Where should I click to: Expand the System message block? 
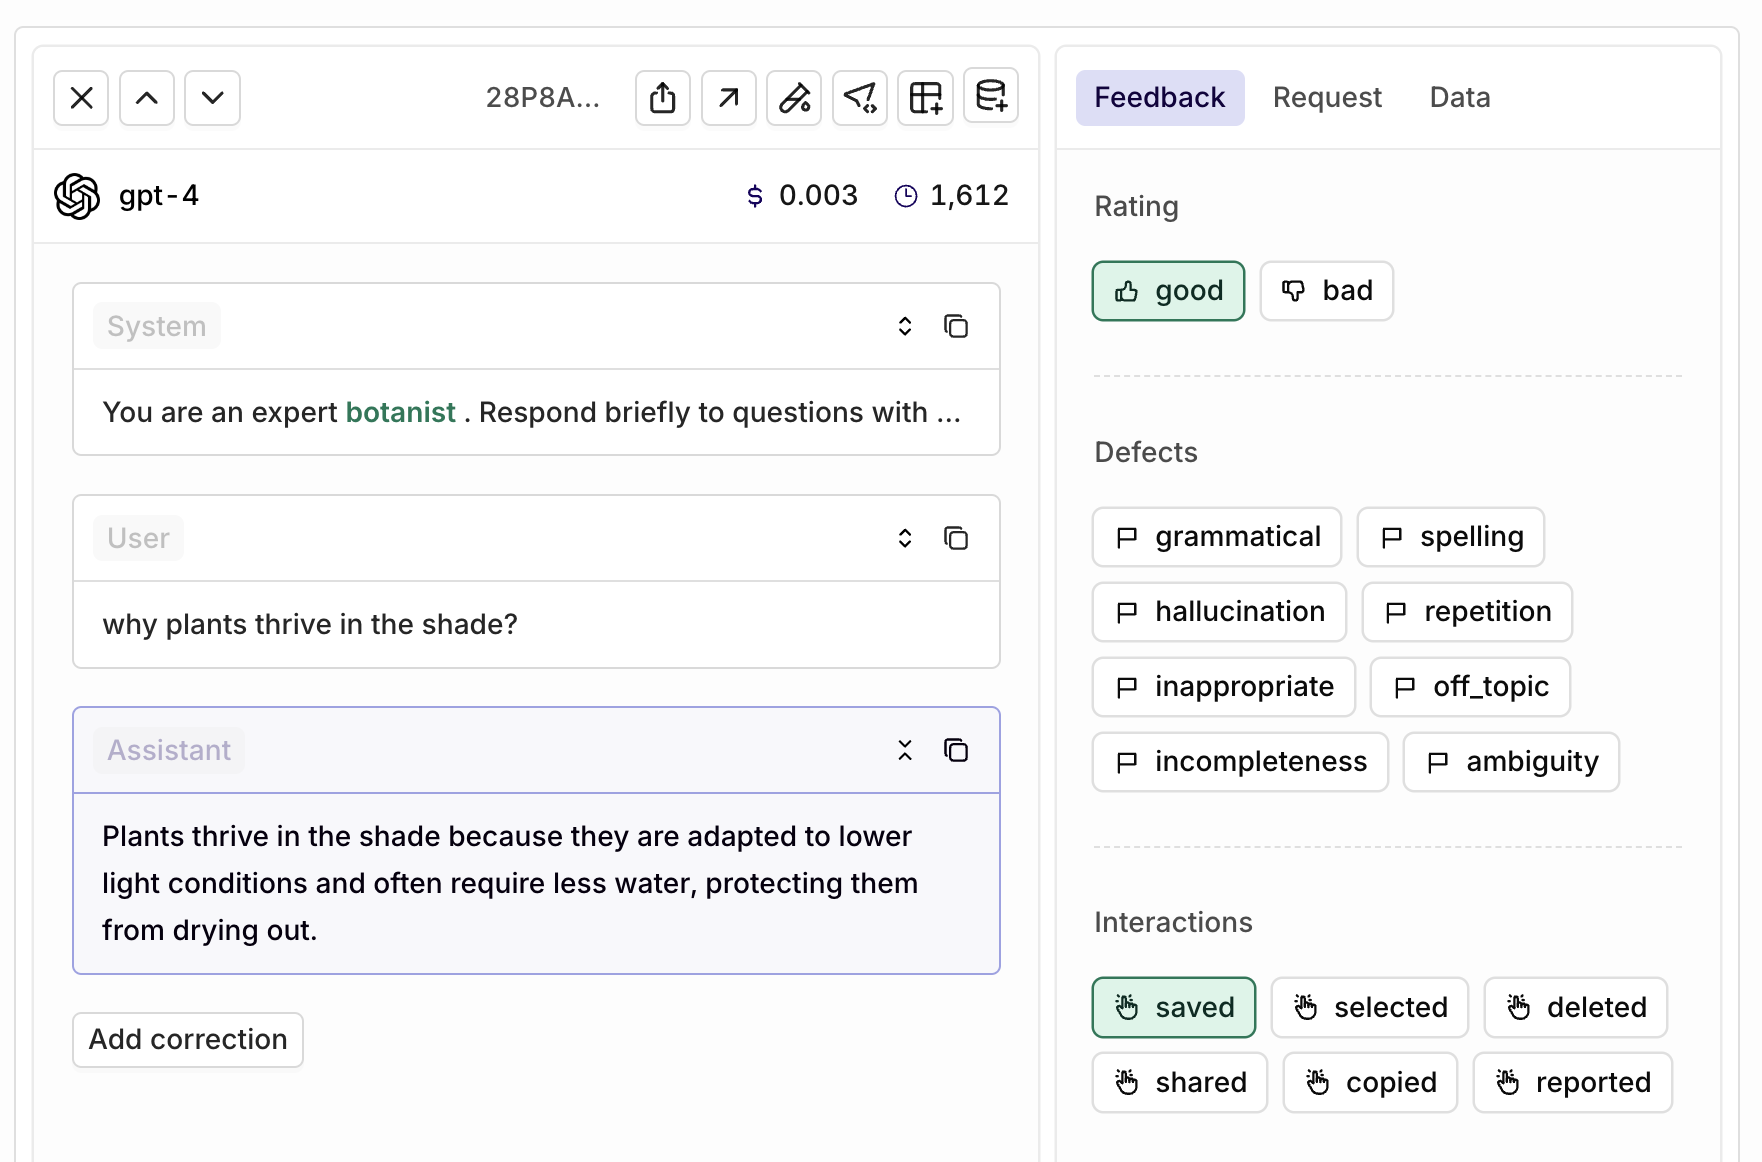[905, 326]
